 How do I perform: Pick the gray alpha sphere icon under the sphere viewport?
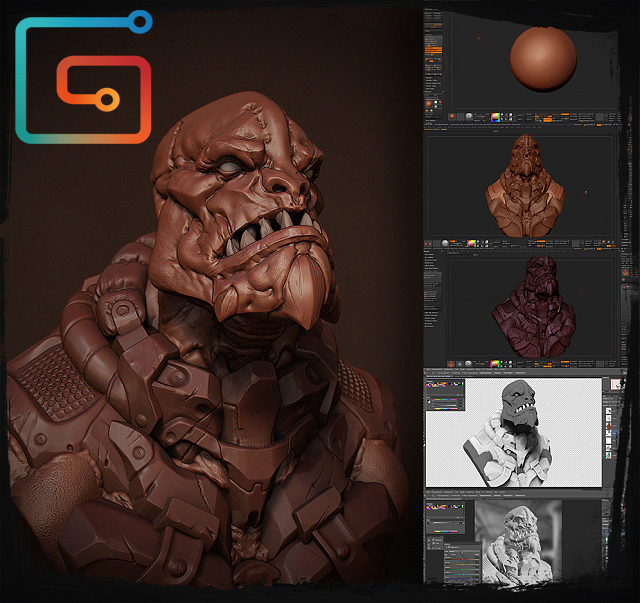(x=469, y=116)
